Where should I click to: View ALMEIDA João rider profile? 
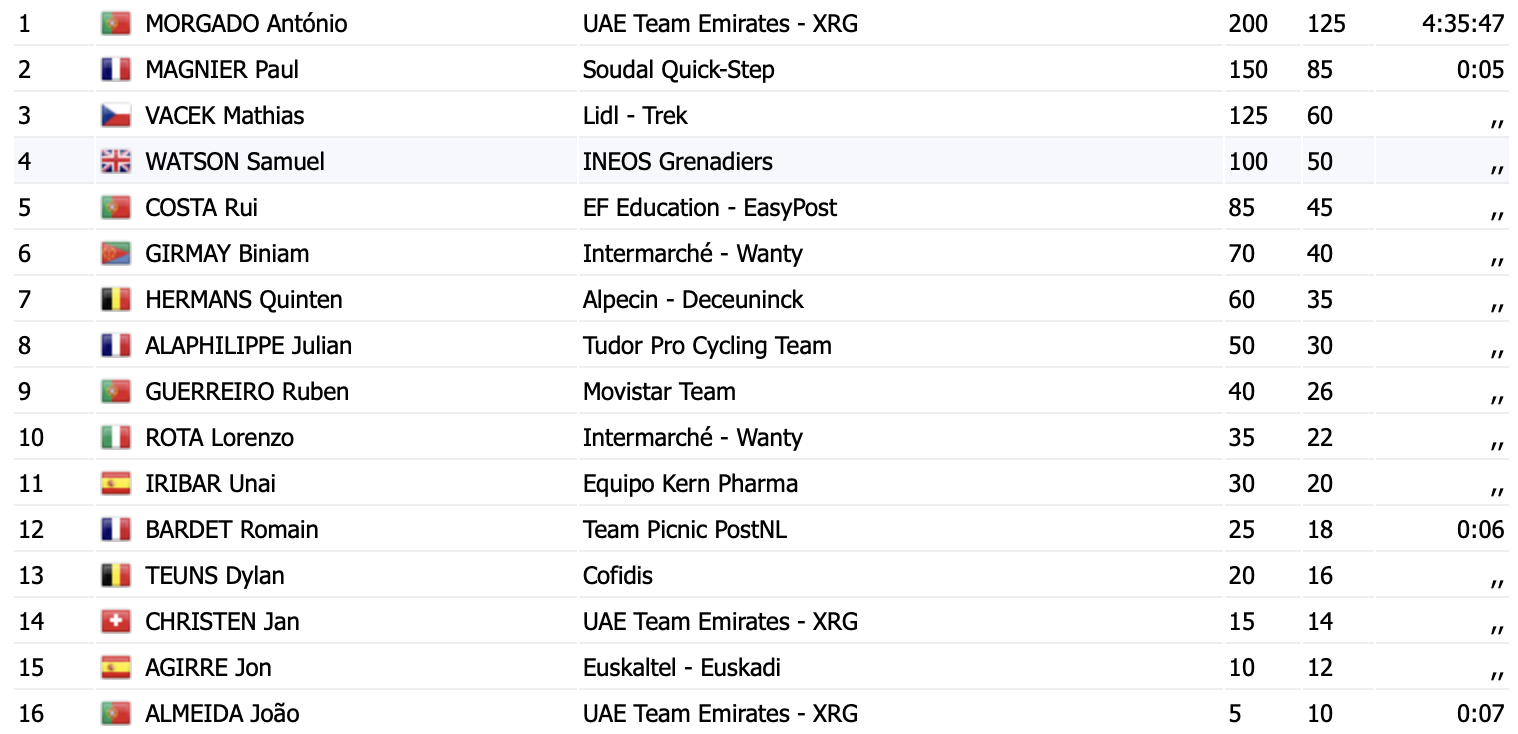pos(222,713)
